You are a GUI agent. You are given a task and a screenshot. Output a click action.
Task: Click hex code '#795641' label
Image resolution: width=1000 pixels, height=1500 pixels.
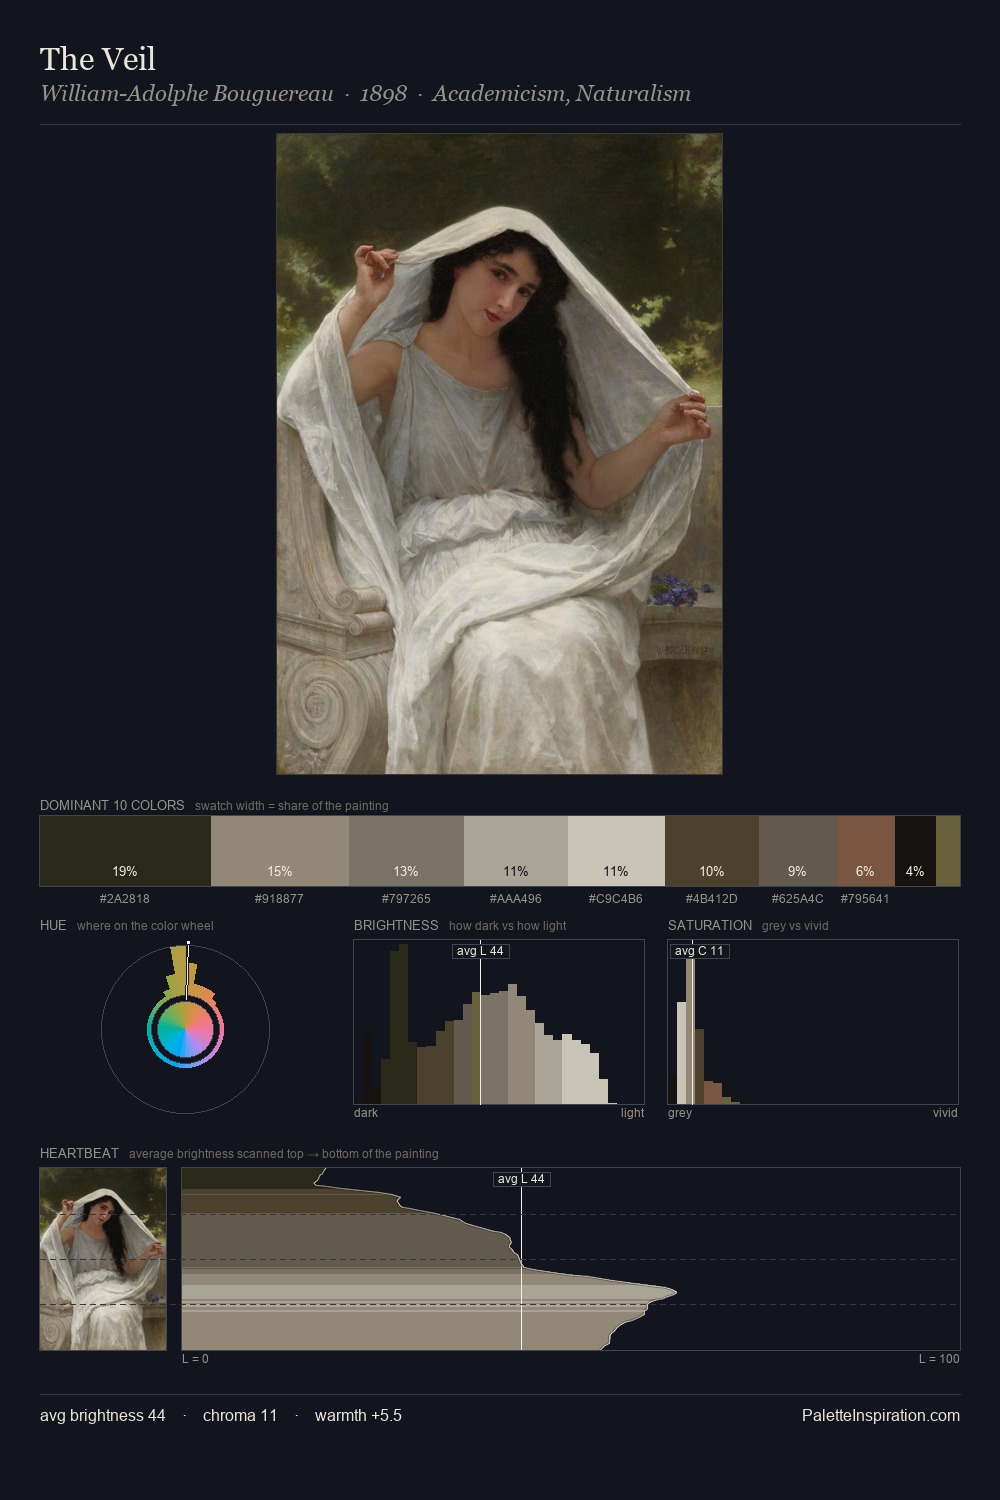tap(865, 899)
